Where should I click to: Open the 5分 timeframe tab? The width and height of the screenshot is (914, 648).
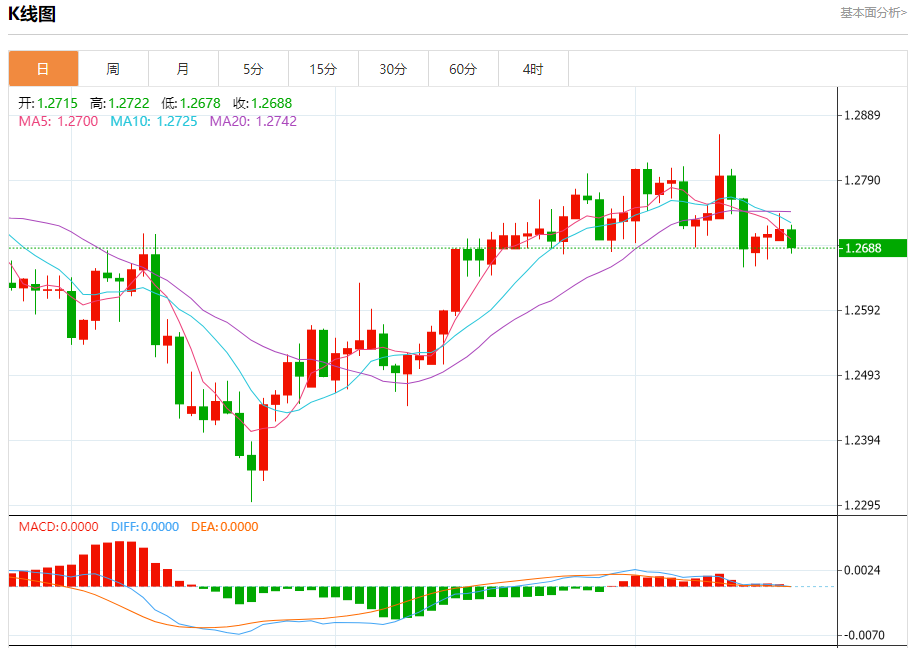(253, 69)
